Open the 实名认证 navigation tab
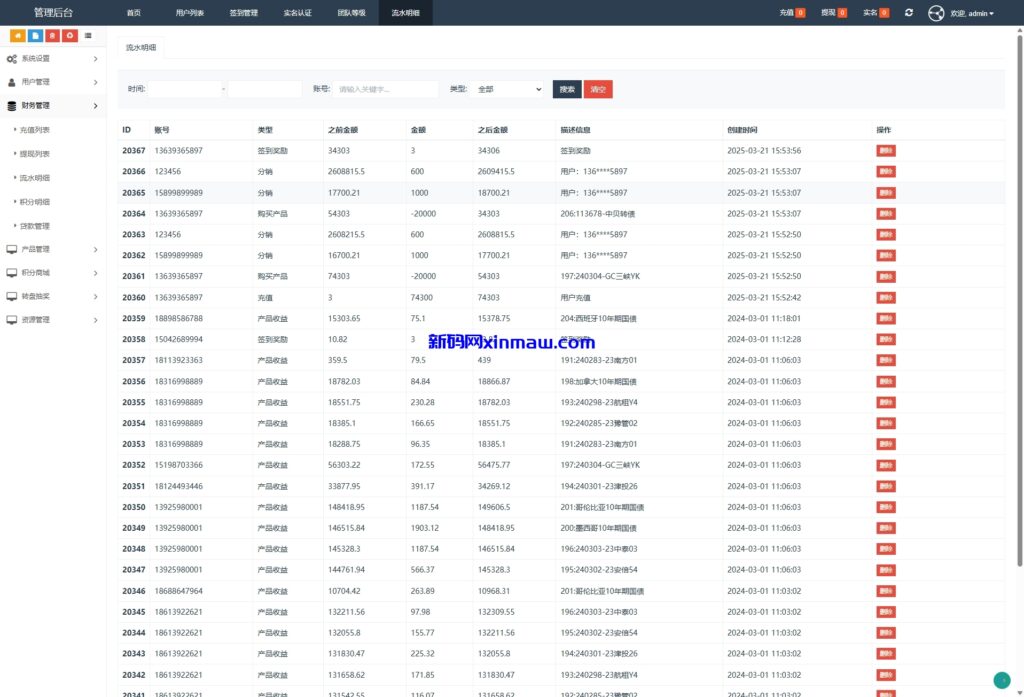 click(x=299, y=13)
